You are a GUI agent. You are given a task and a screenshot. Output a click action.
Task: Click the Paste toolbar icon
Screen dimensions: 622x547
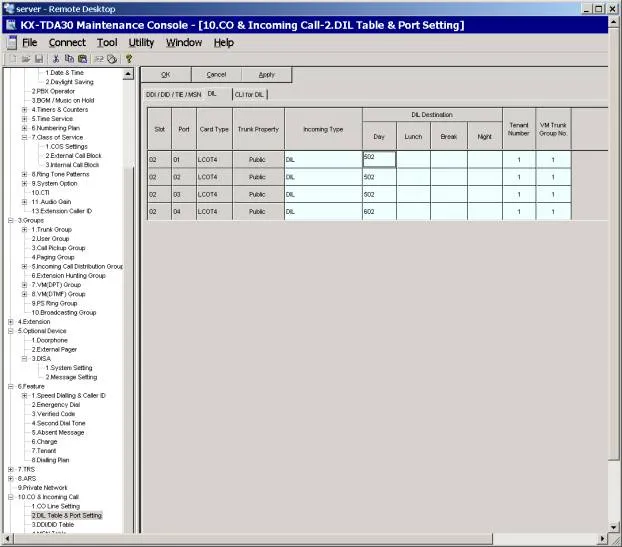click(82, 59)
